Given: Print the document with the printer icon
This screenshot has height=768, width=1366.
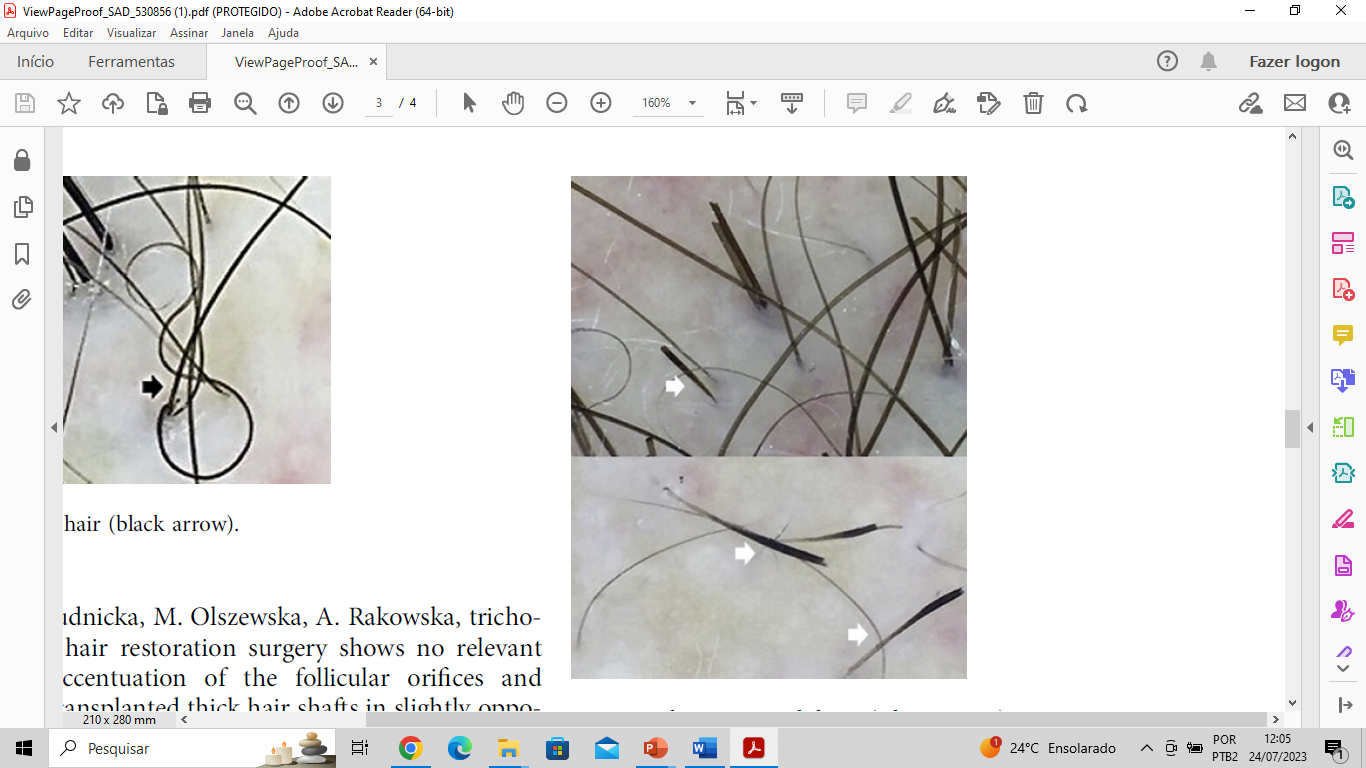Looking at the screenshot, I should (200, 103).
